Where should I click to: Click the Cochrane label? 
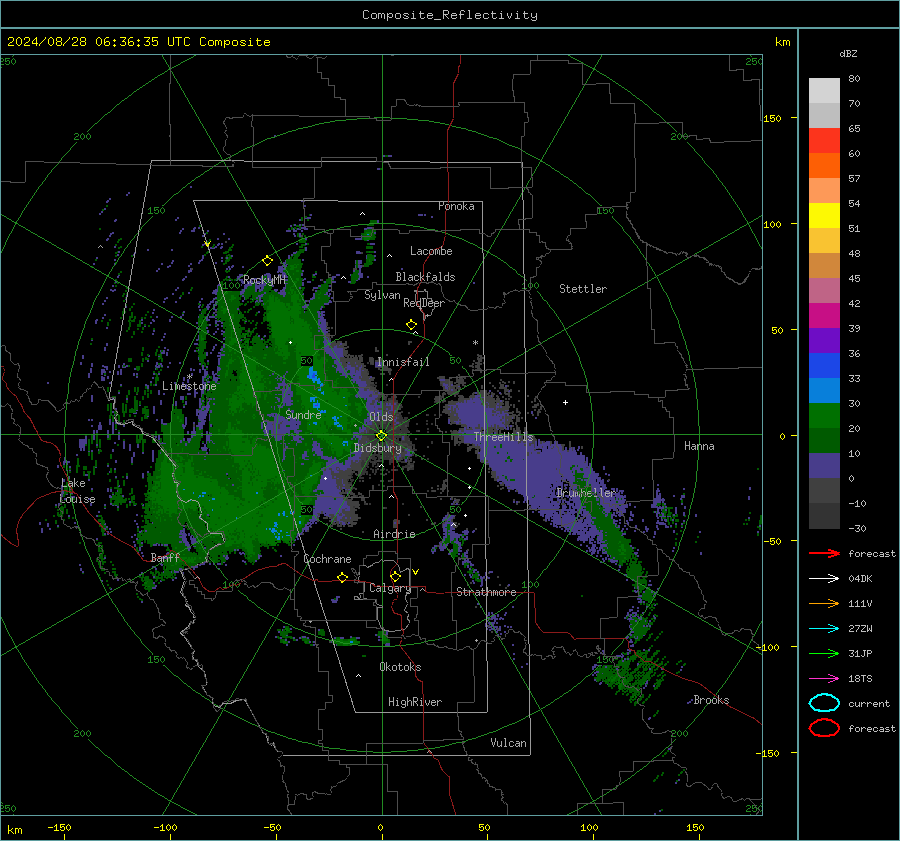327,559
